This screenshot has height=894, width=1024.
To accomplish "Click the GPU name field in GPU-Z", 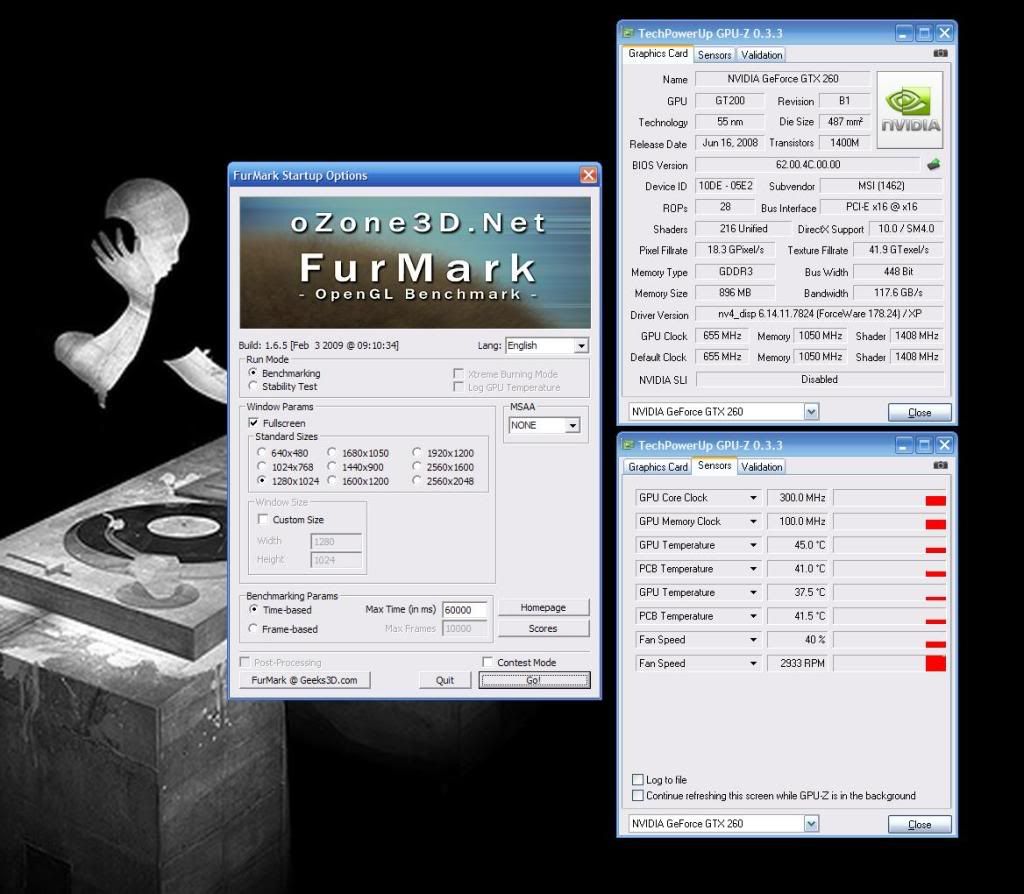I will point(782,78).
